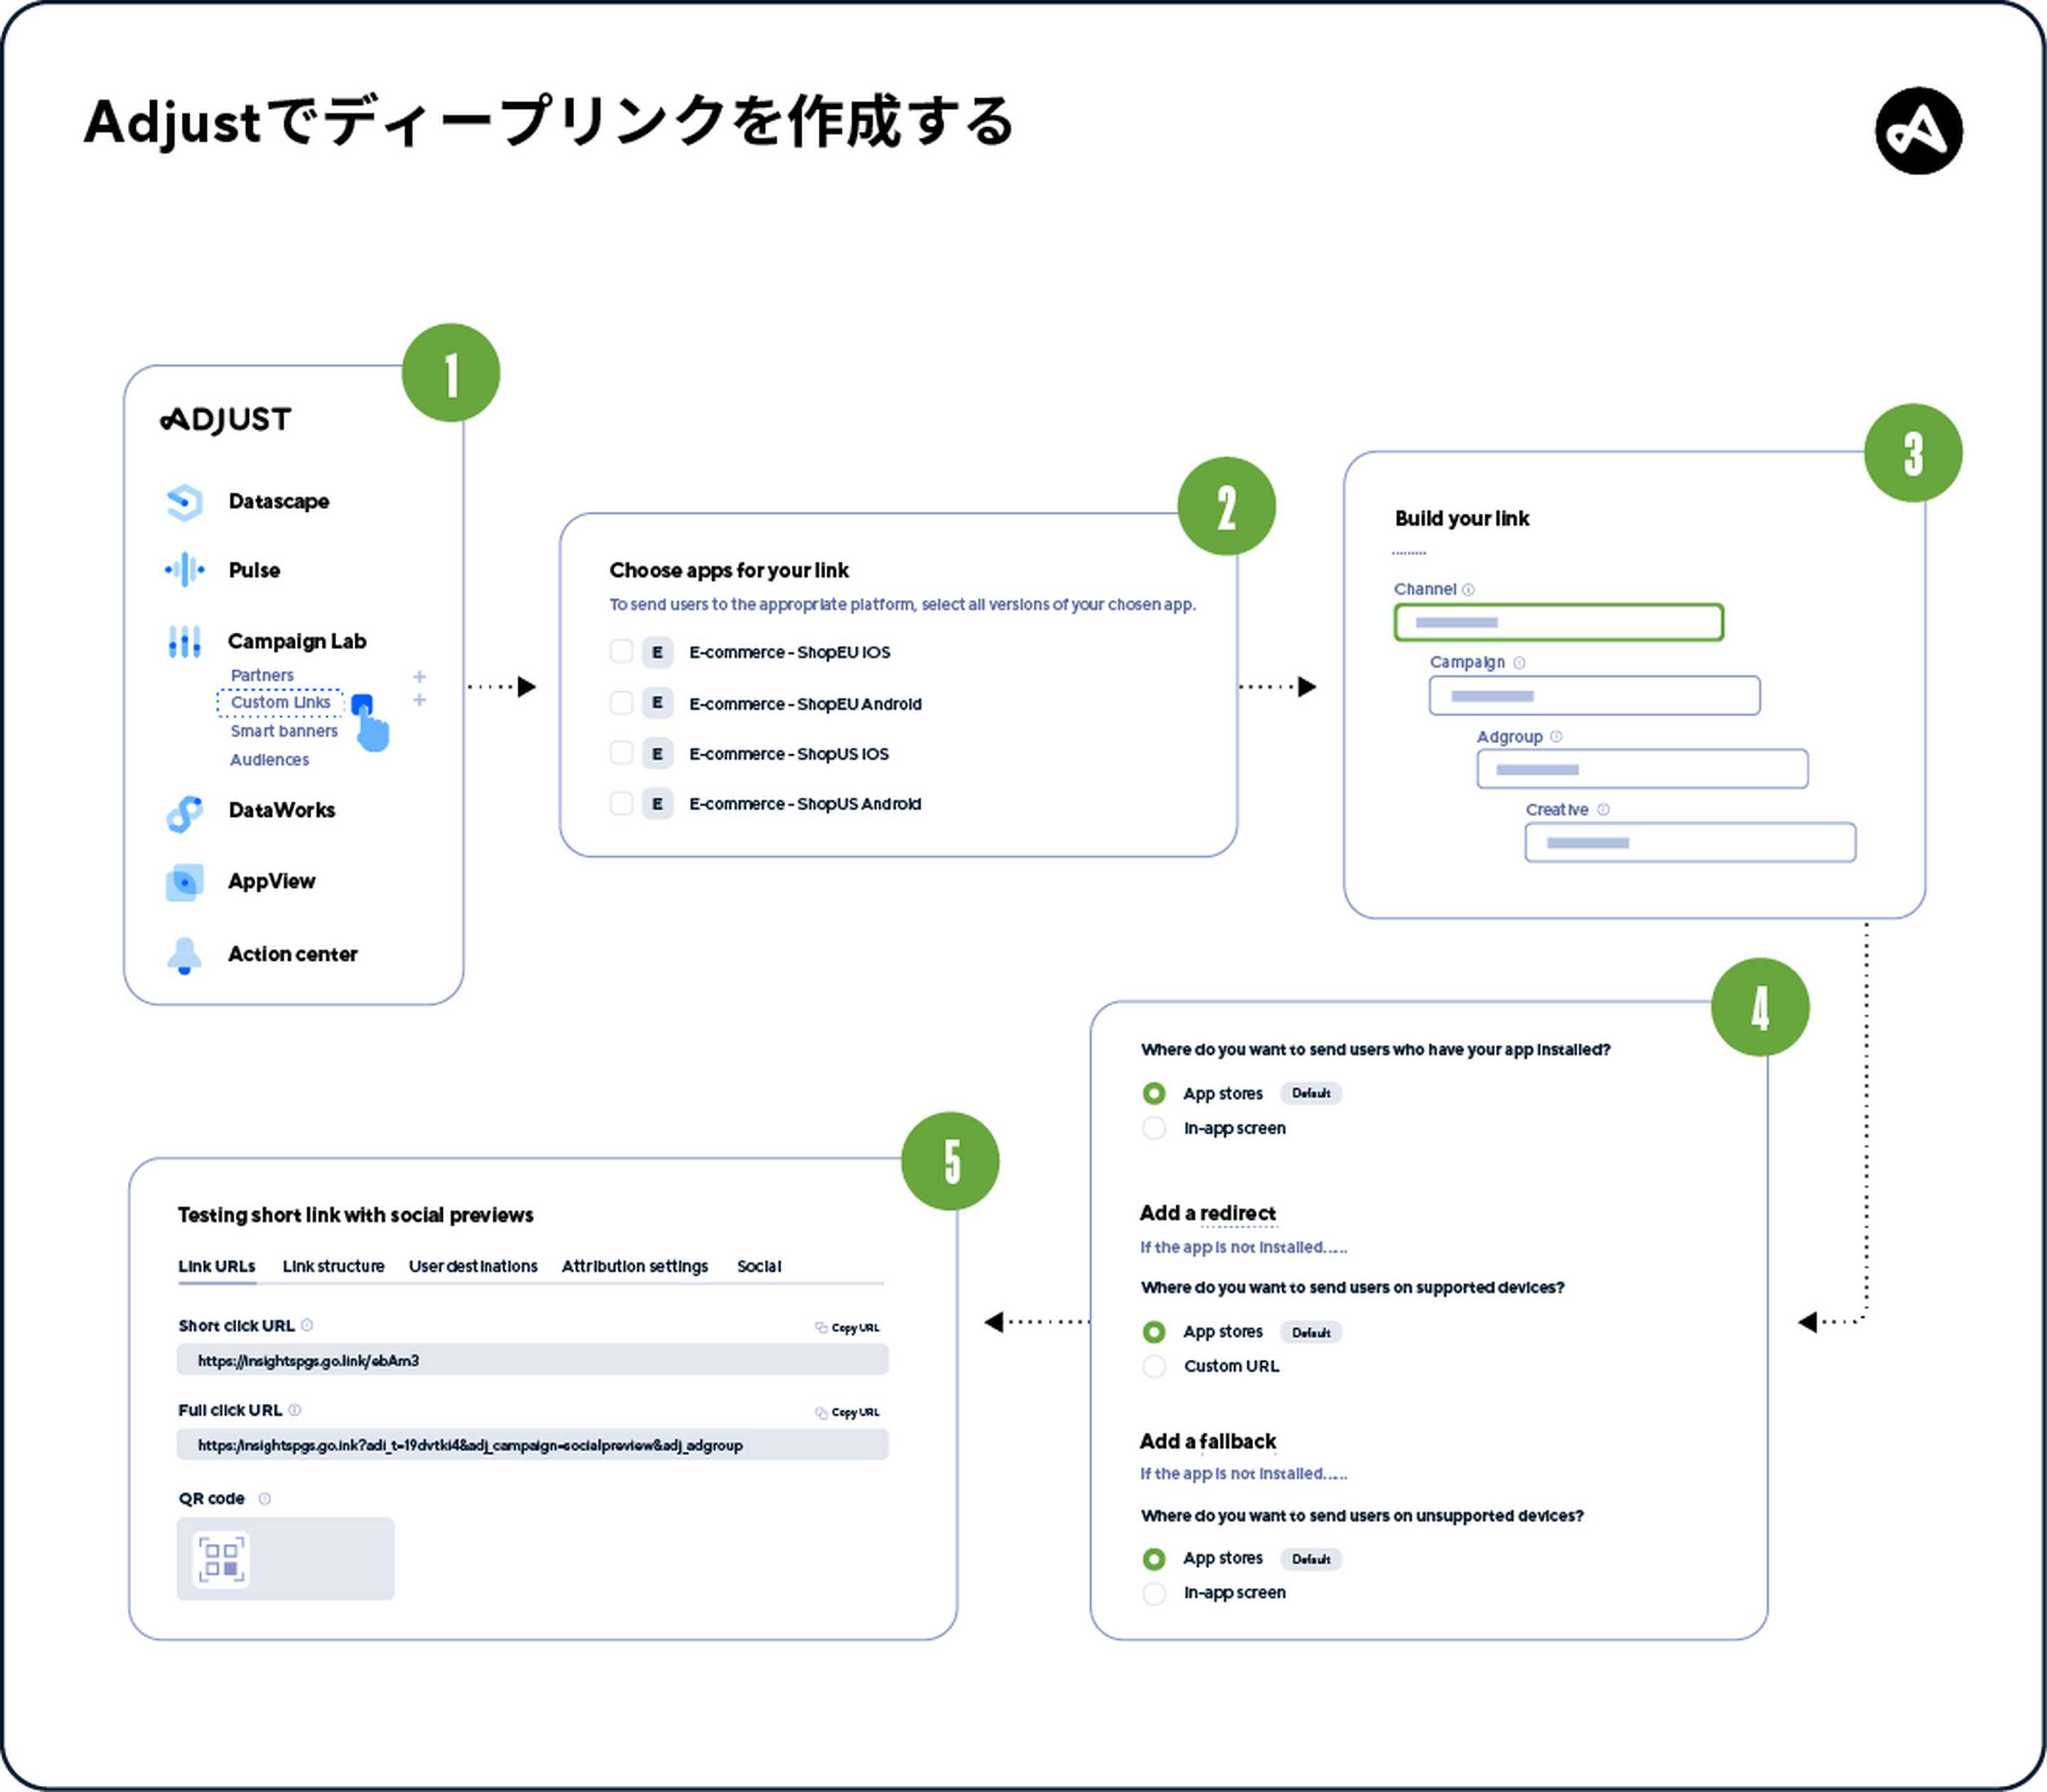Viewport: 2047px width, 1792px height.
Task: Click the 'Add a redirect' heading
Action: pyautogui.click(x=1208, y=1213)
